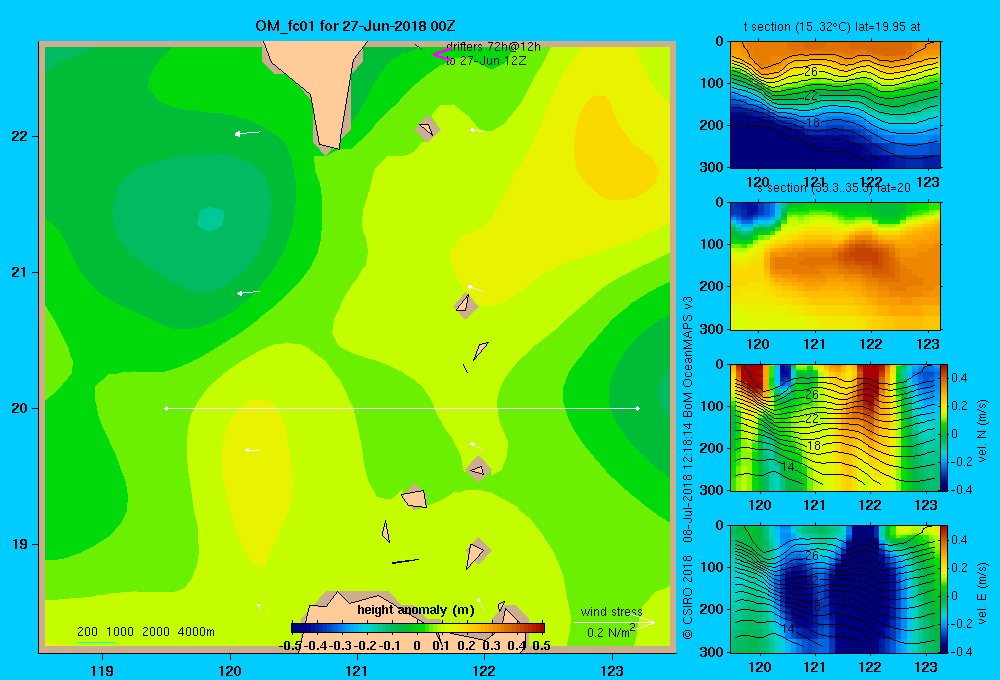This screenshot has width=1000, height=680.
Task: Click the "26" contour label in temperature section
Action: 811,72
